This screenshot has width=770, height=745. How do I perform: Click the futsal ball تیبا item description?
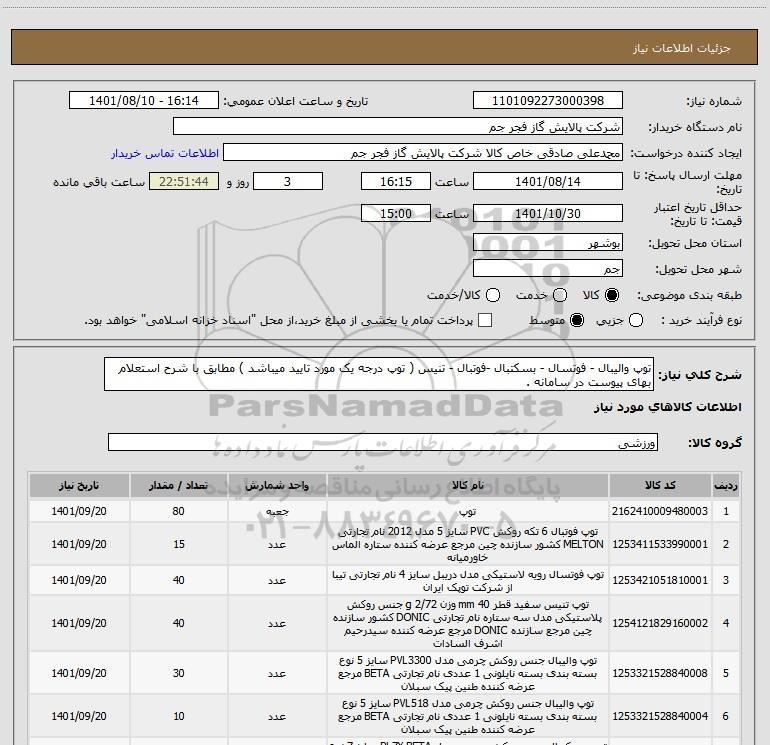coord(468,580)
